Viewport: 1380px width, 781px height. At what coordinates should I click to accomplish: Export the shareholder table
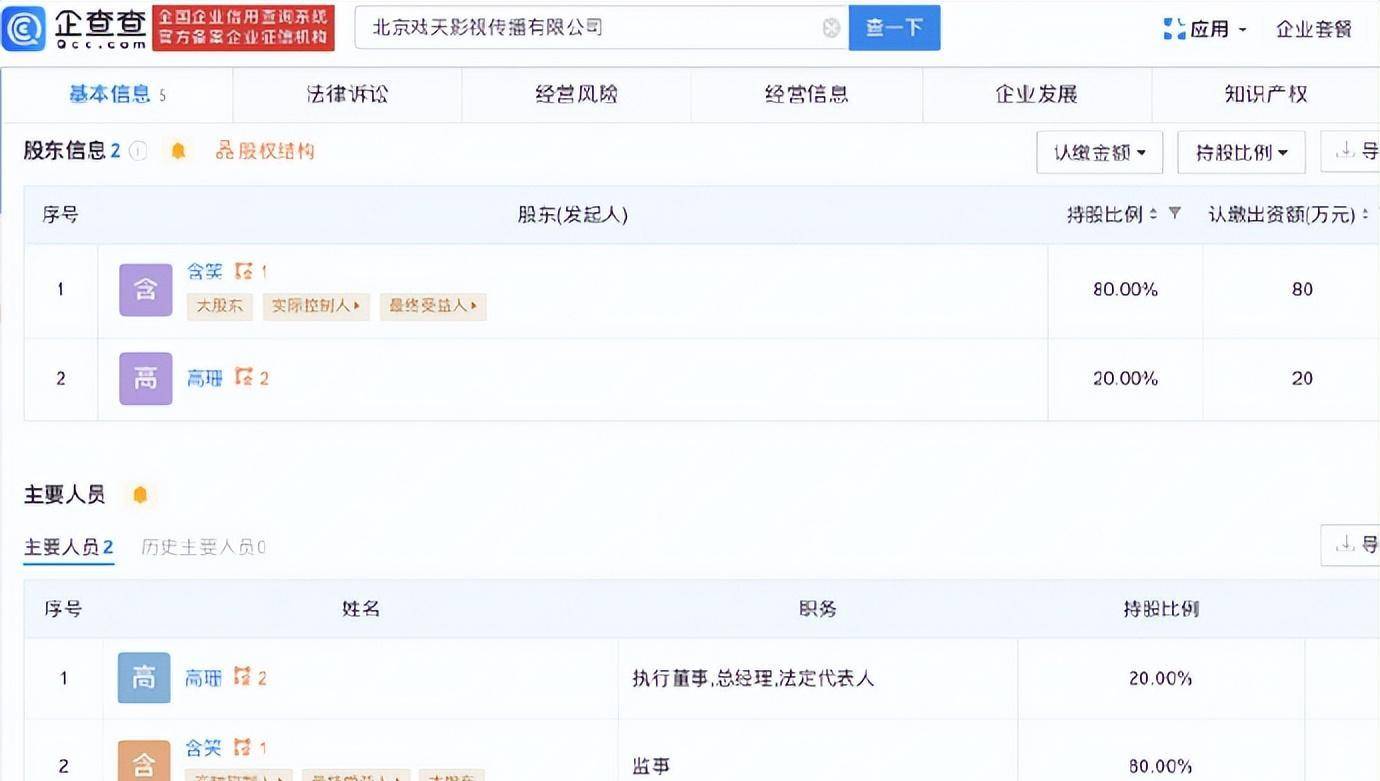pyautogui.click(x=1351, y=152)
